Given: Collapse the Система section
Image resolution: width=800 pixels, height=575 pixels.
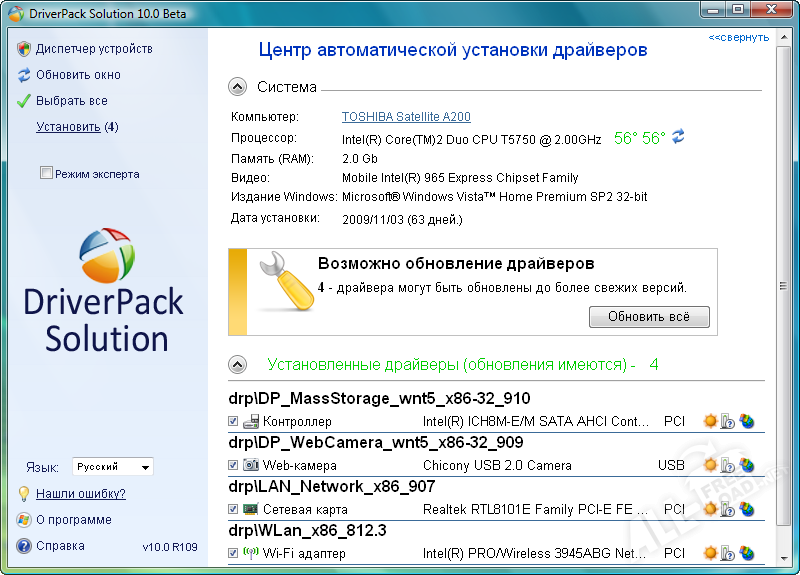Looking at the screenshot, I should [237, 87].
